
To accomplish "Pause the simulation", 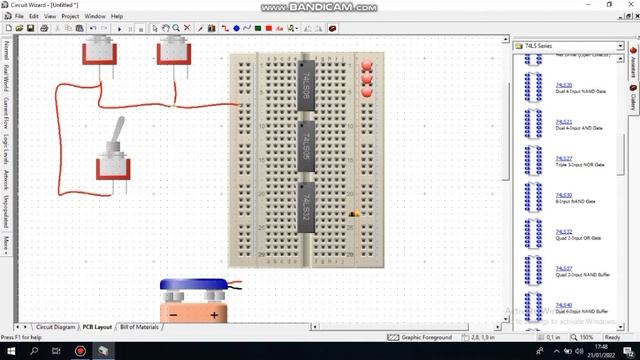I will tap(130, 29).
